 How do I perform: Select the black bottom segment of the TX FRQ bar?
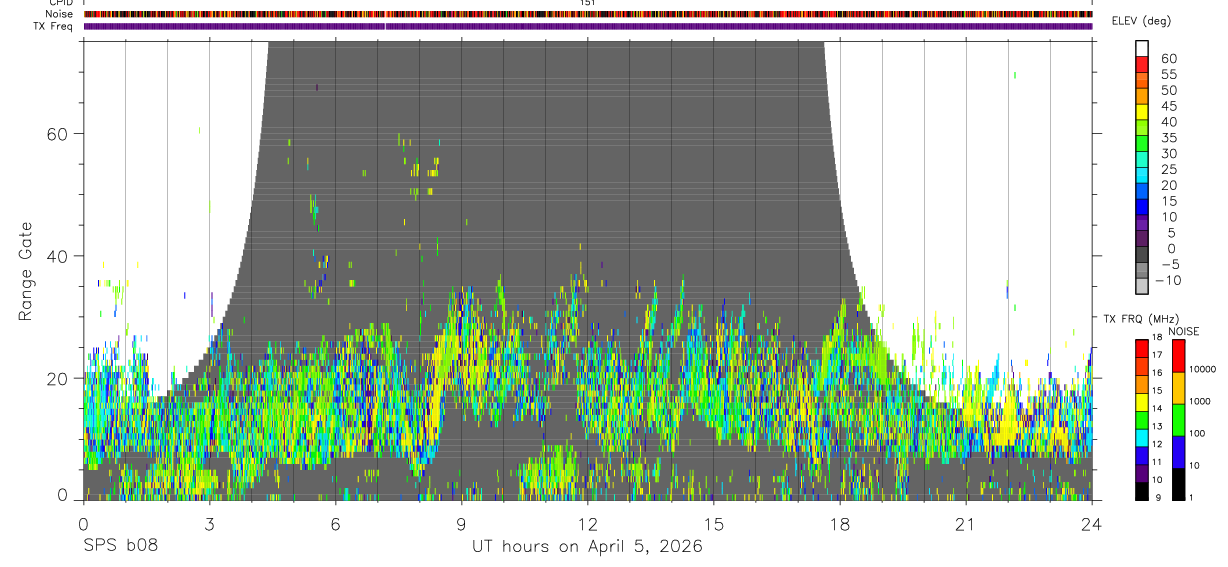coord(1143,490)
